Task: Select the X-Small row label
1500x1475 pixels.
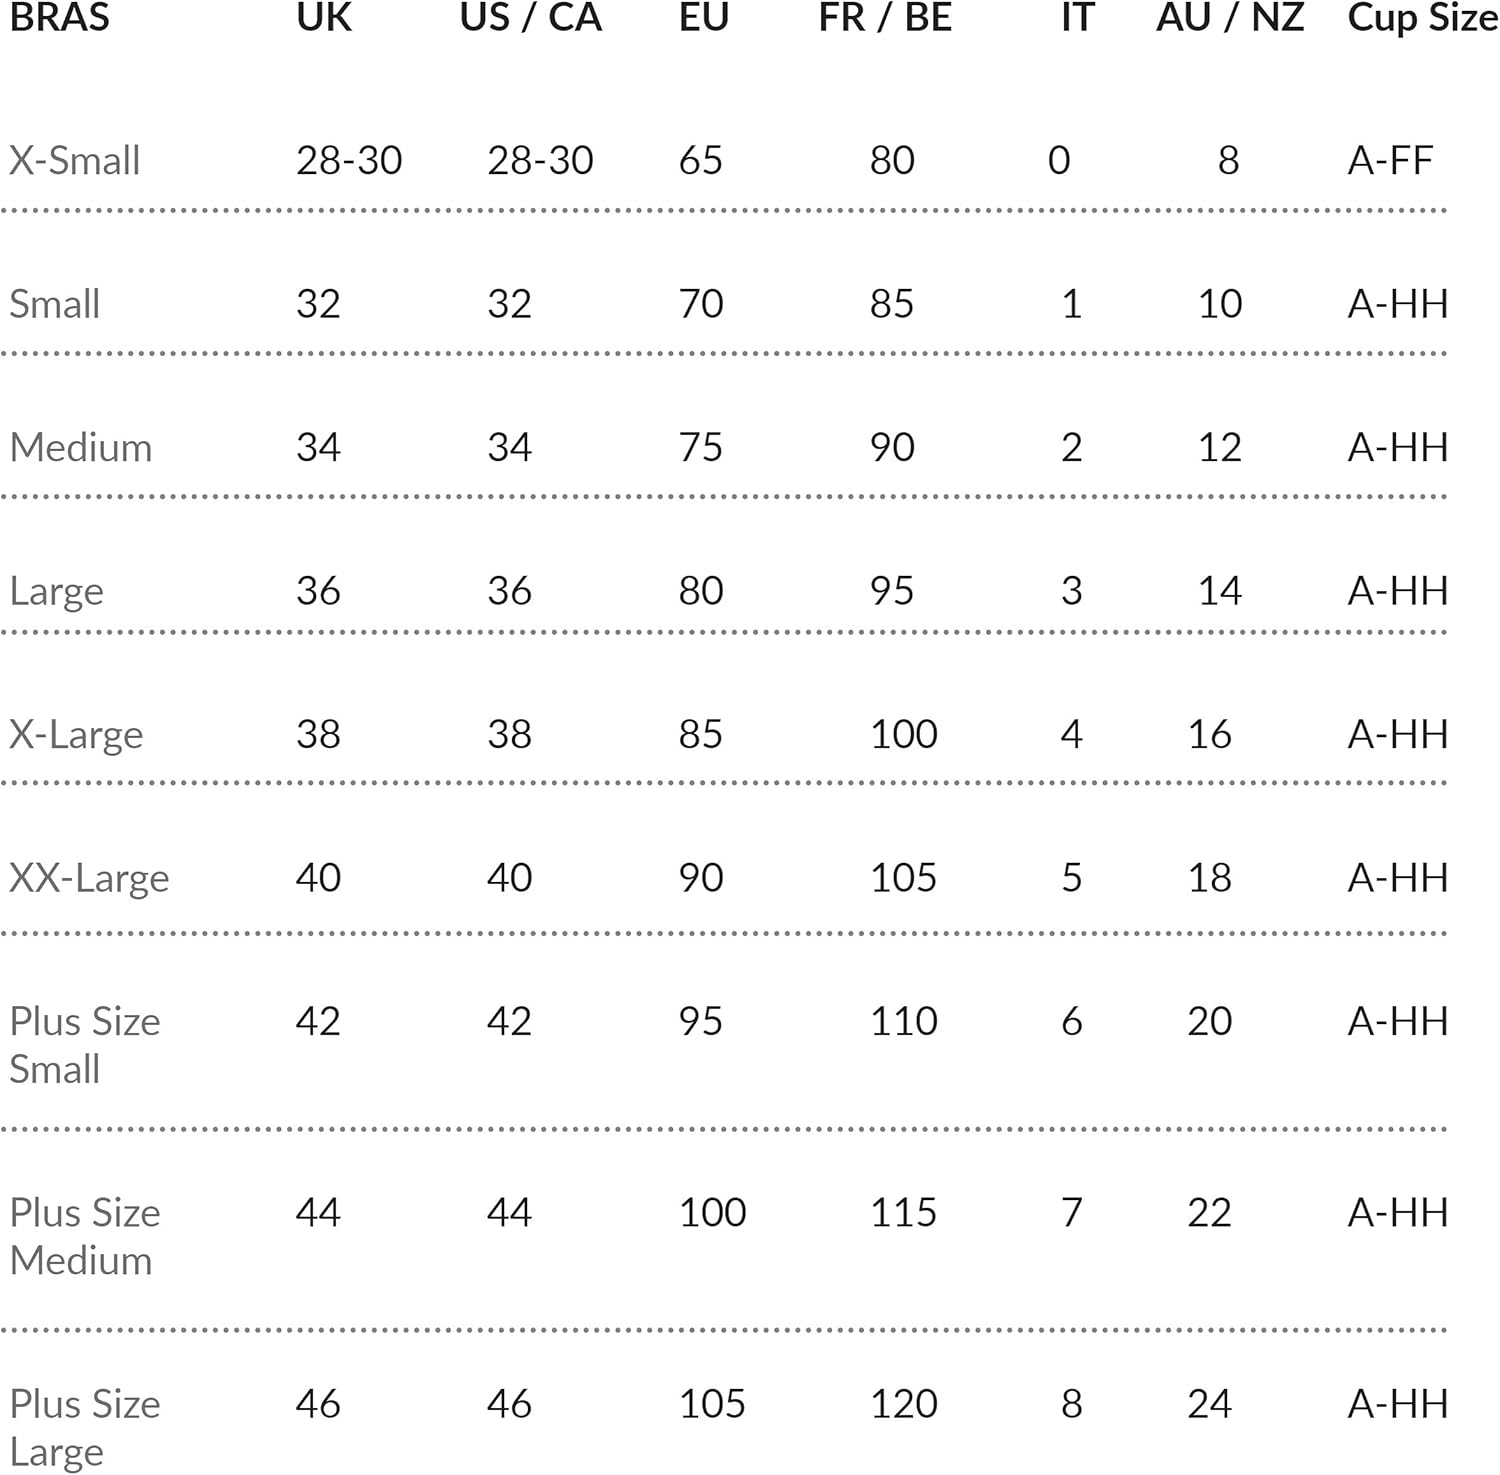Action: 75,160
